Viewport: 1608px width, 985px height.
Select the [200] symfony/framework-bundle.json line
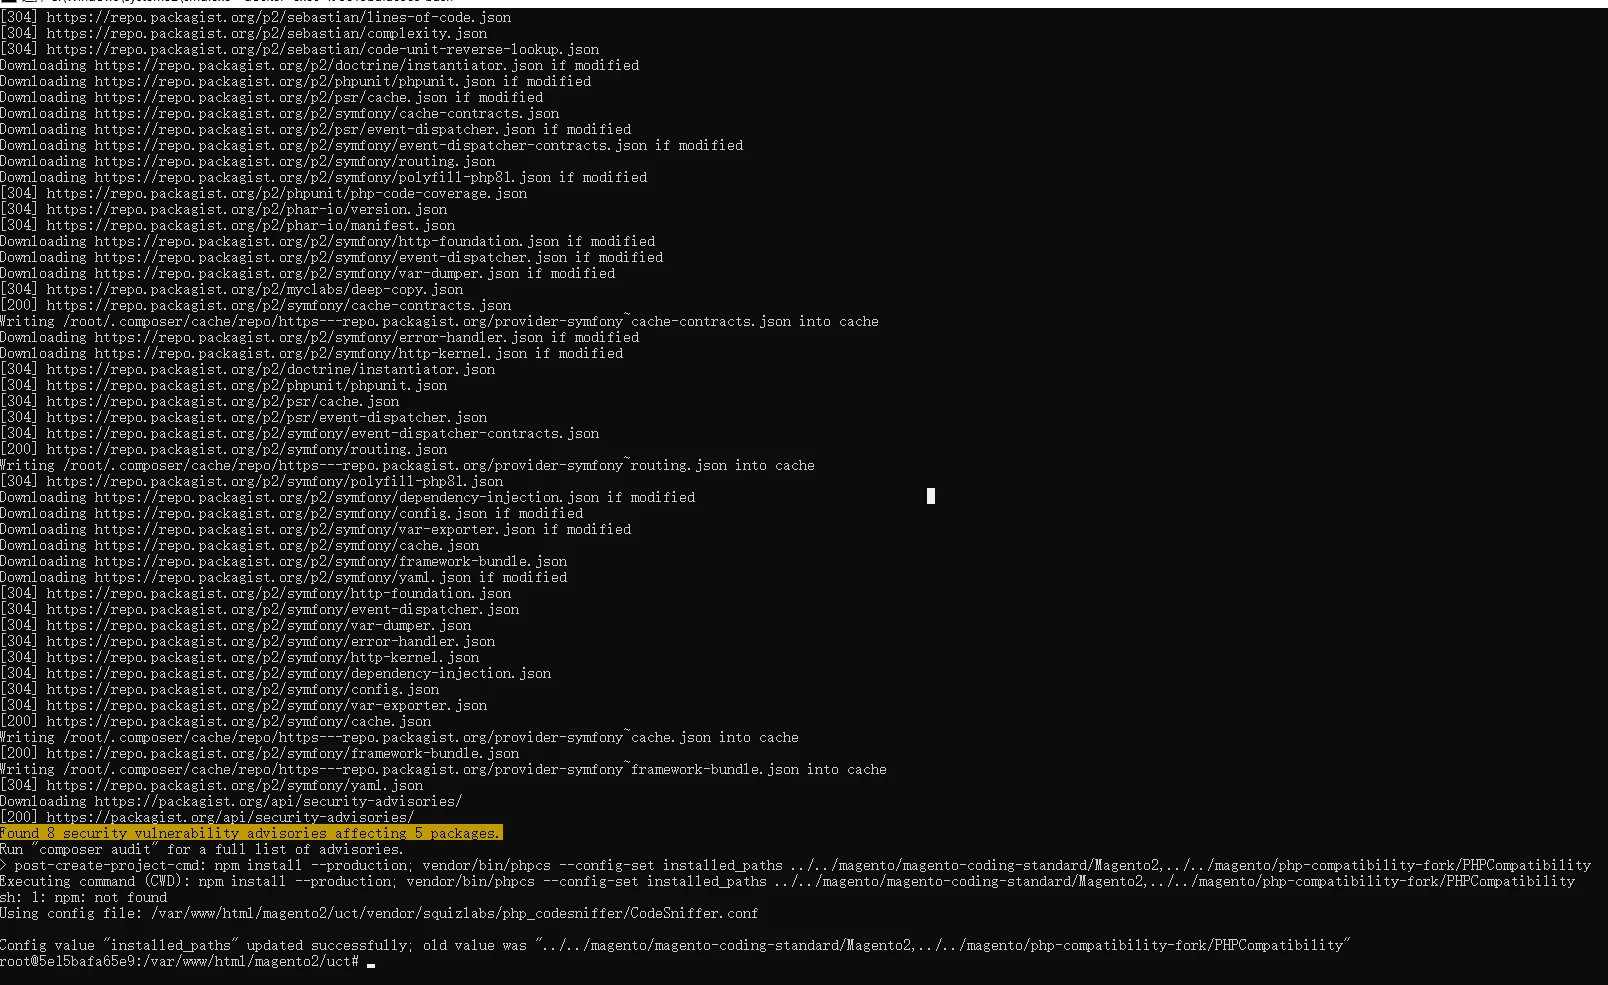tap(260, 753)
